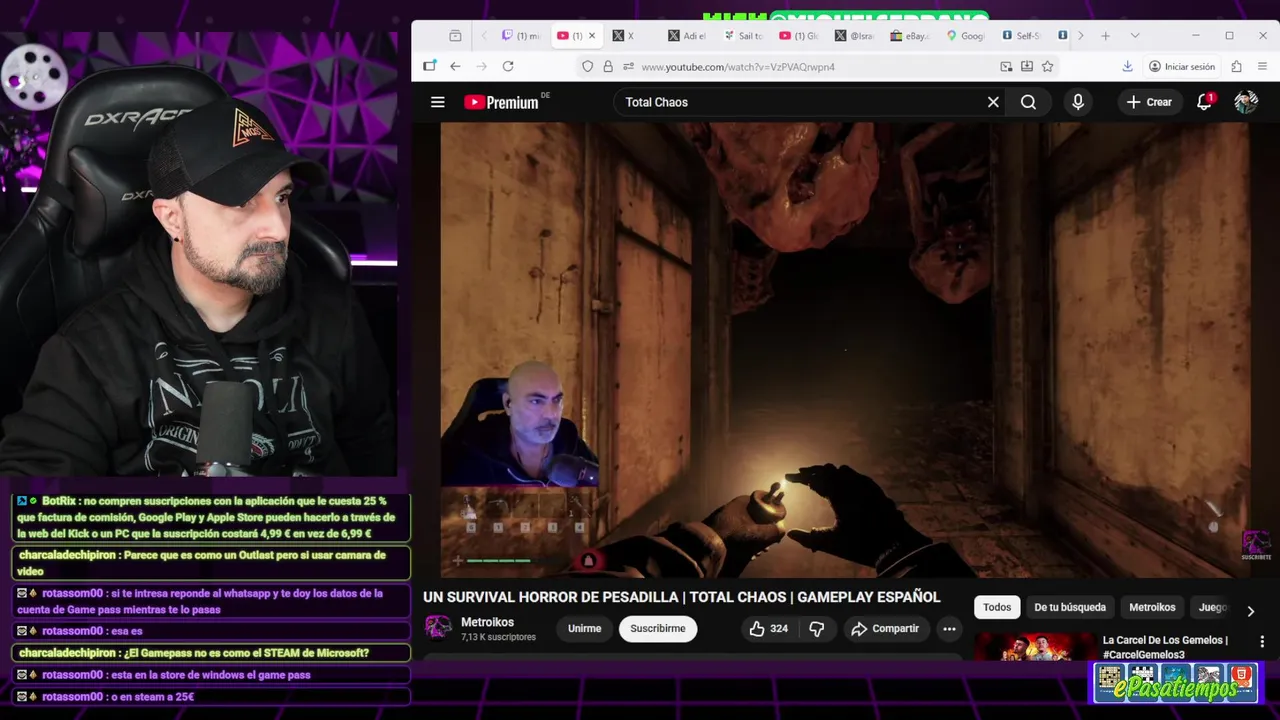Screen dimensions: 1280x720
Task: Open options for La Carcel De Los Gemelos
Action: 1262,641
